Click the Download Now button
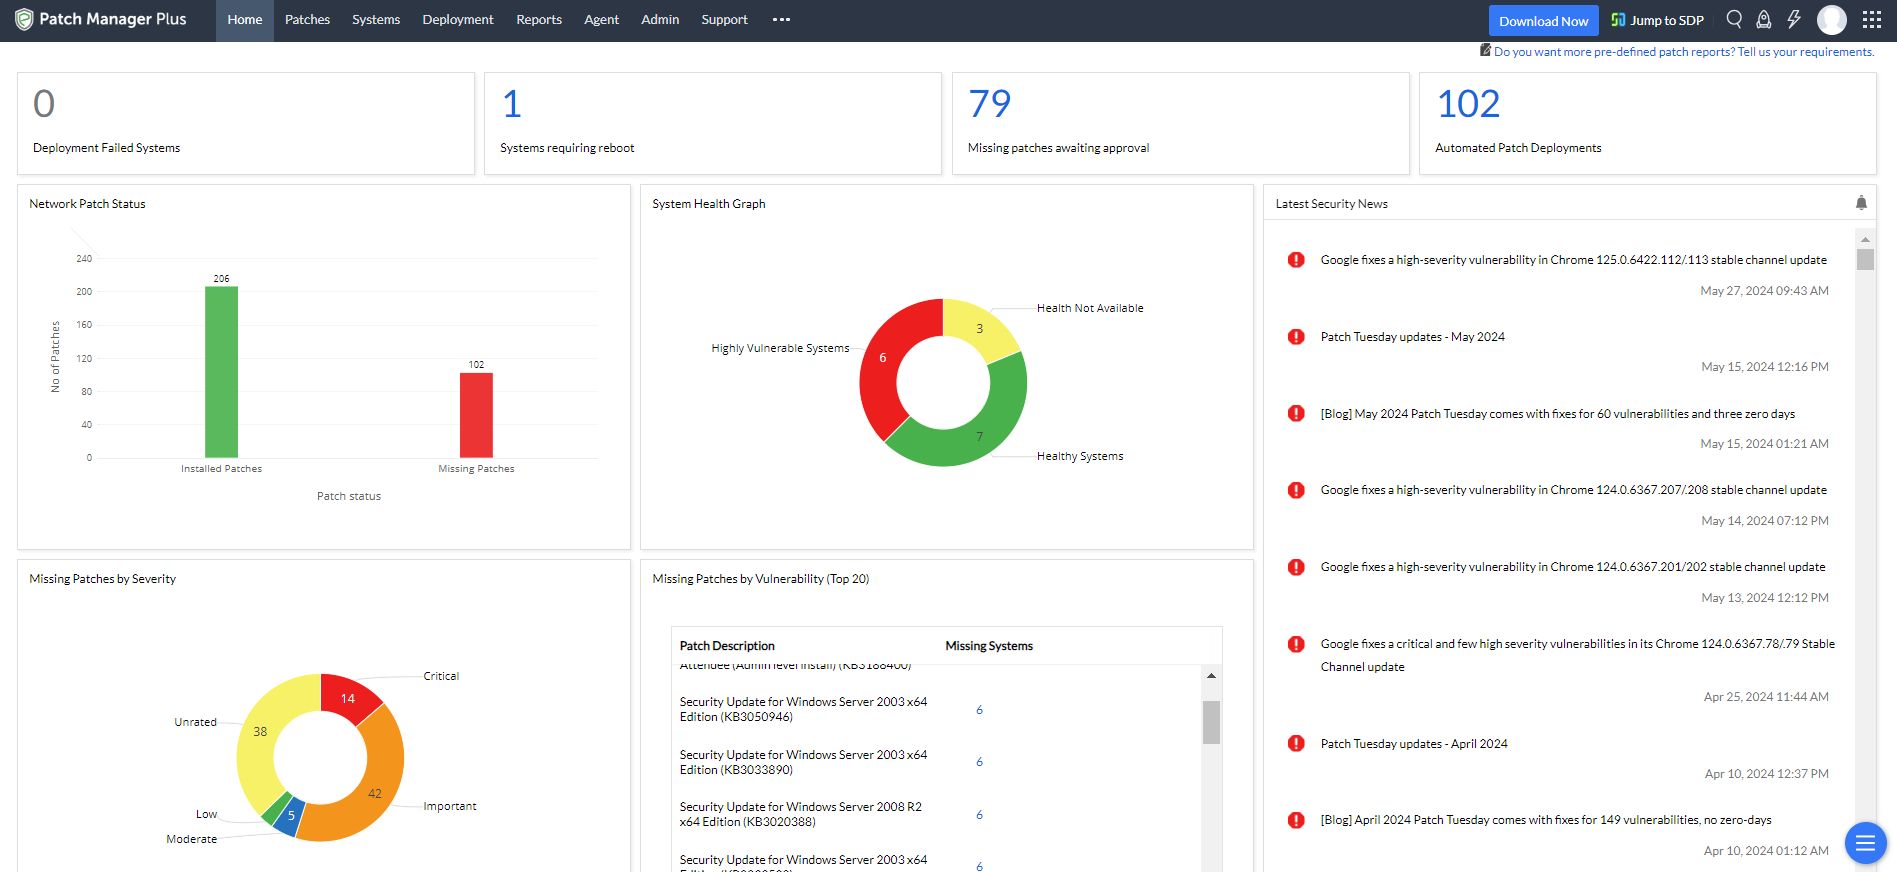The height and width of the screenshot is (872, 1897). point(1543,21)
